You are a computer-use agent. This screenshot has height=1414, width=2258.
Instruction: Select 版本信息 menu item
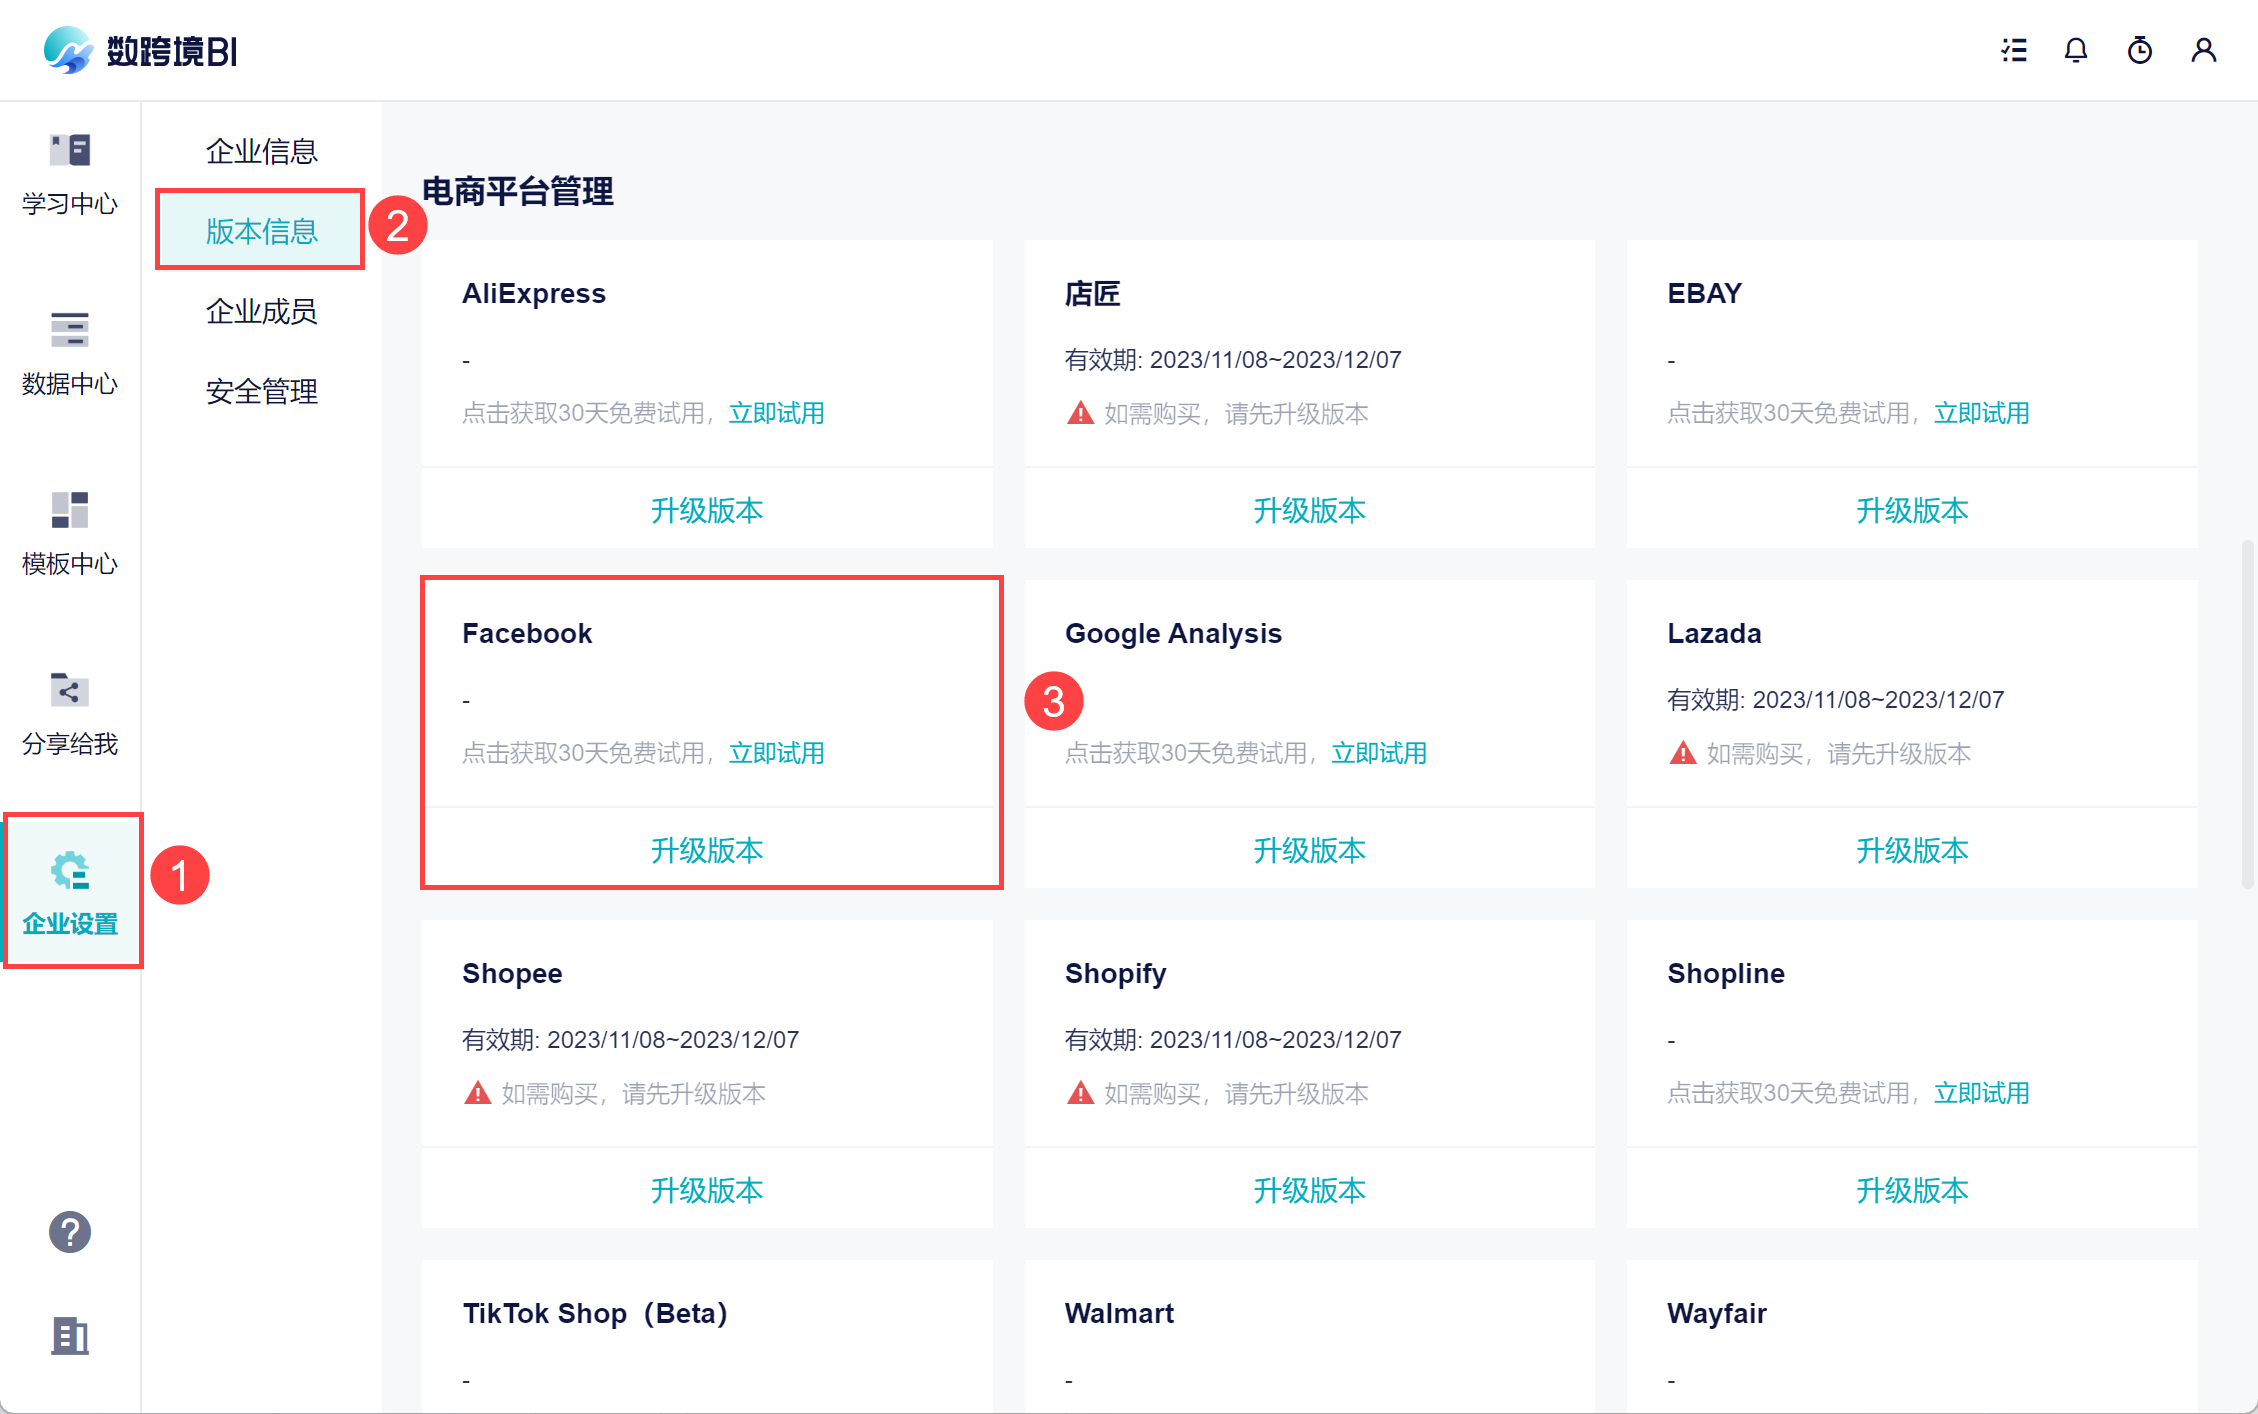[x=261, y=231]
